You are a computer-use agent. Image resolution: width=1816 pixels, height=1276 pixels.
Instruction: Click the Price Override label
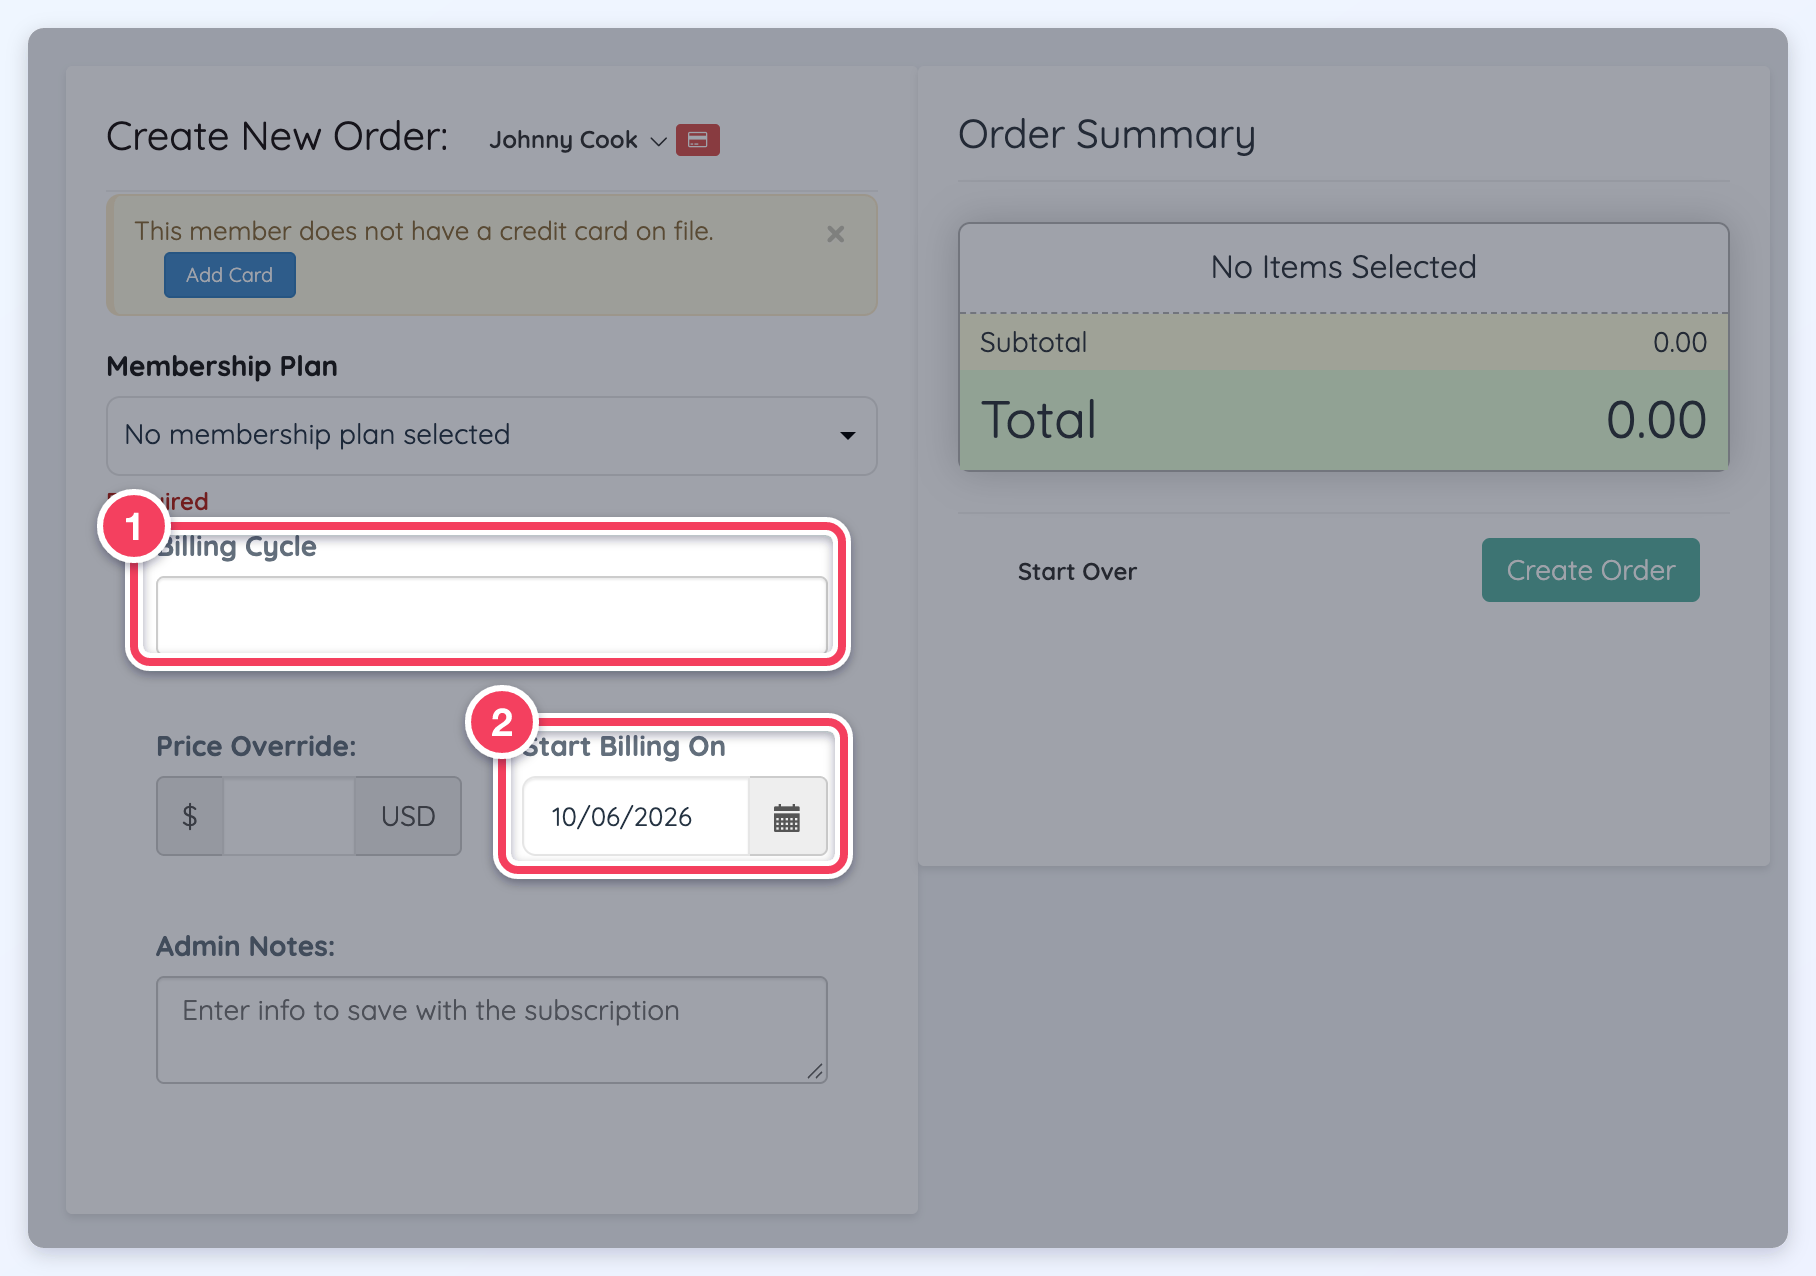tap(256, 746)
